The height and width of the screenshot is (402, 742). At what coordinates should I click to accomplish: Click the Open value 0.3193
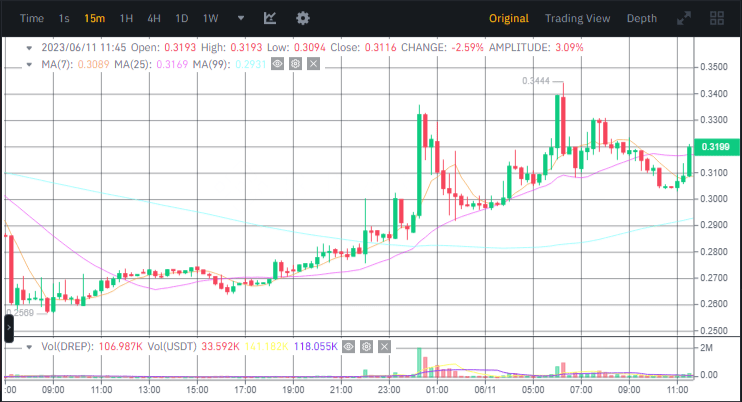(180, 47)
